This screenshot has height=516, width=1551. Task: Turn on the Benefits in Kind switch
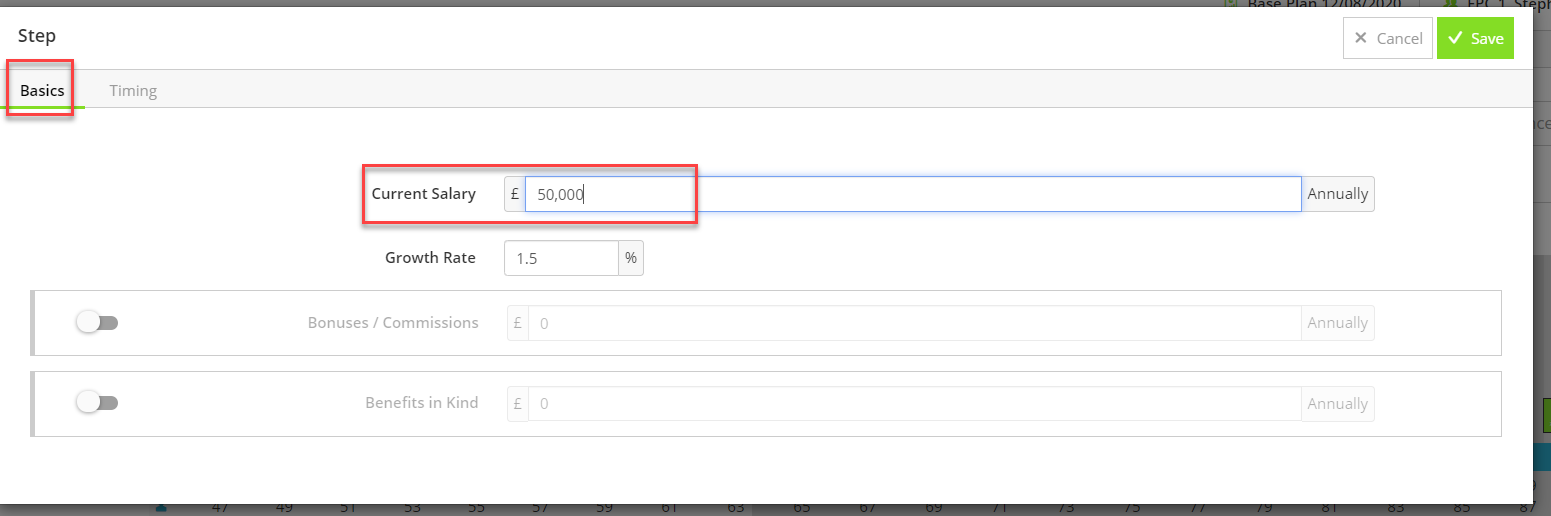(x=97, y=402)
